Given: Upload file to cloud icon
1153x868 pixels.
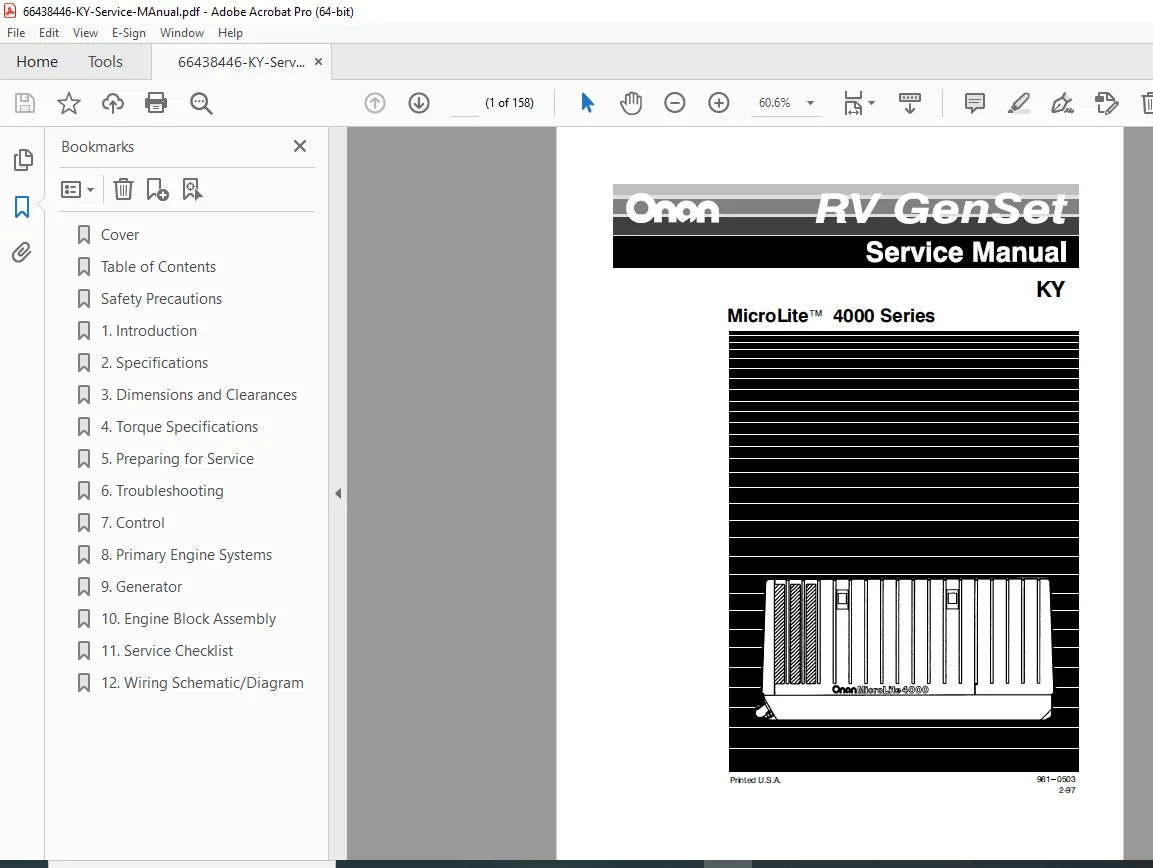Looking at the screenshot, I should tap(113, 103).
